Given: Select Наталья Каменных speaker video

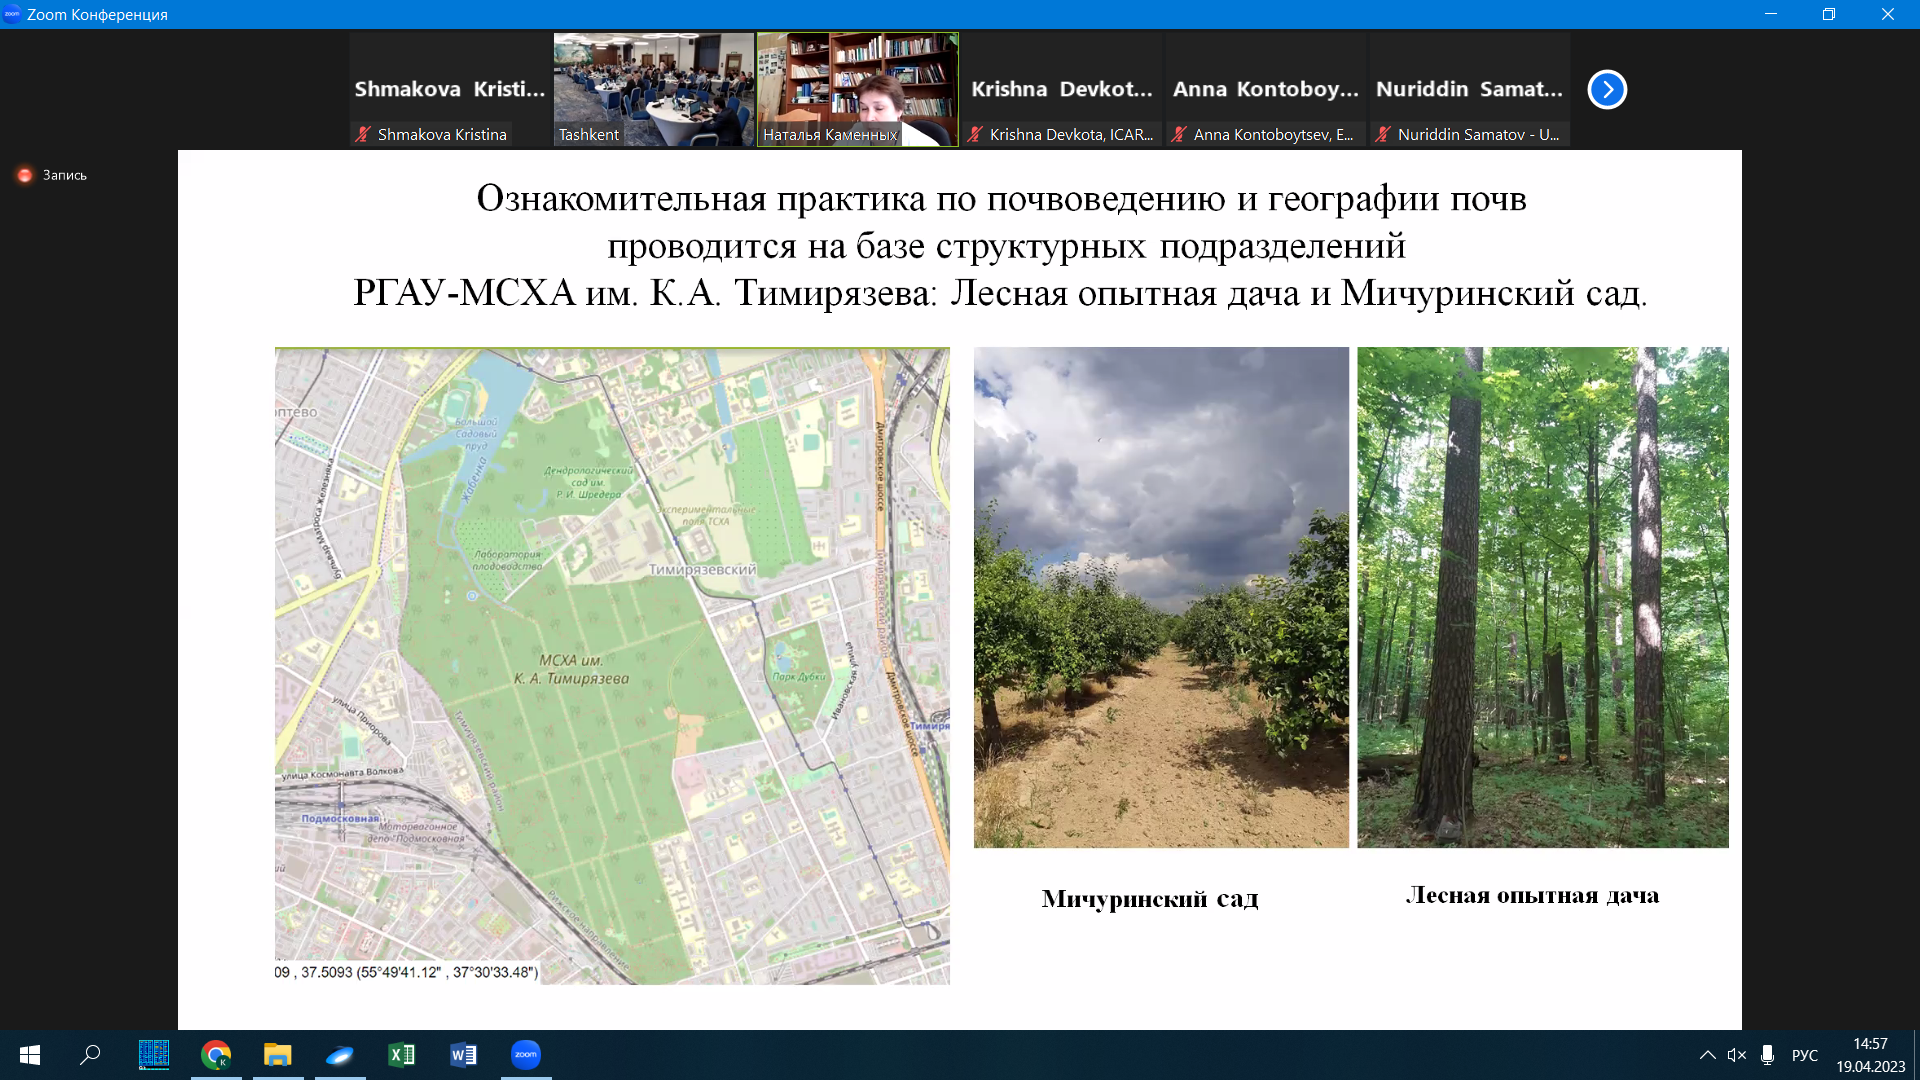Looking at the screenshot, I should pos(857,89).
